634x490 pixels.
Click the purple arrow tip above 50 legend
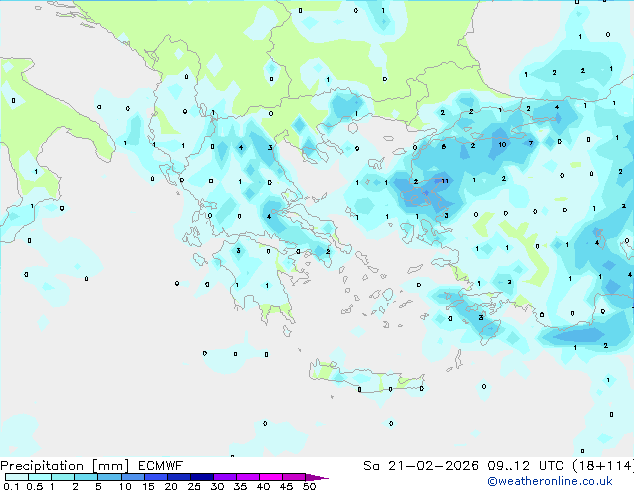tap(317, 477)
